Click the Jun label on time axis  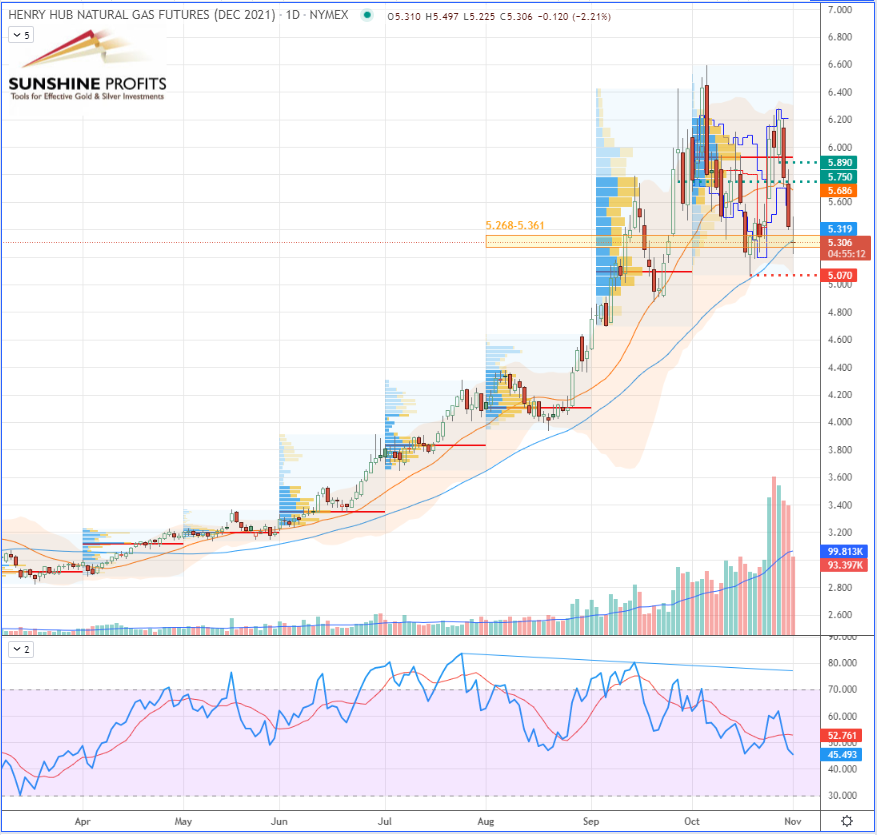tap(279, 821)
